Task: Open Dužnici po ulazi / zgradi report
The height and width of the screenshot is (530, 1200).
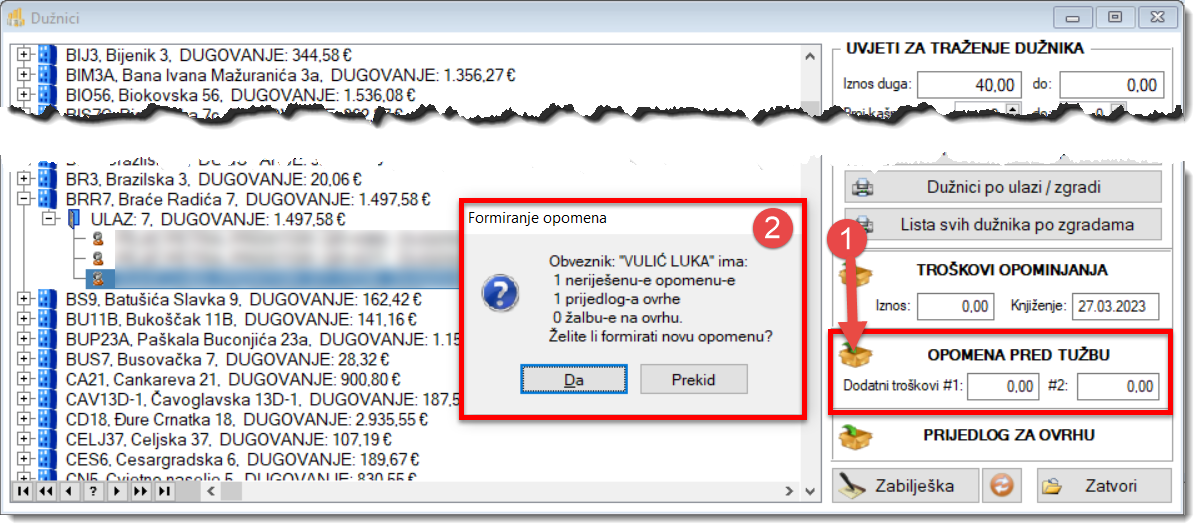Action: click(1003, 187)
